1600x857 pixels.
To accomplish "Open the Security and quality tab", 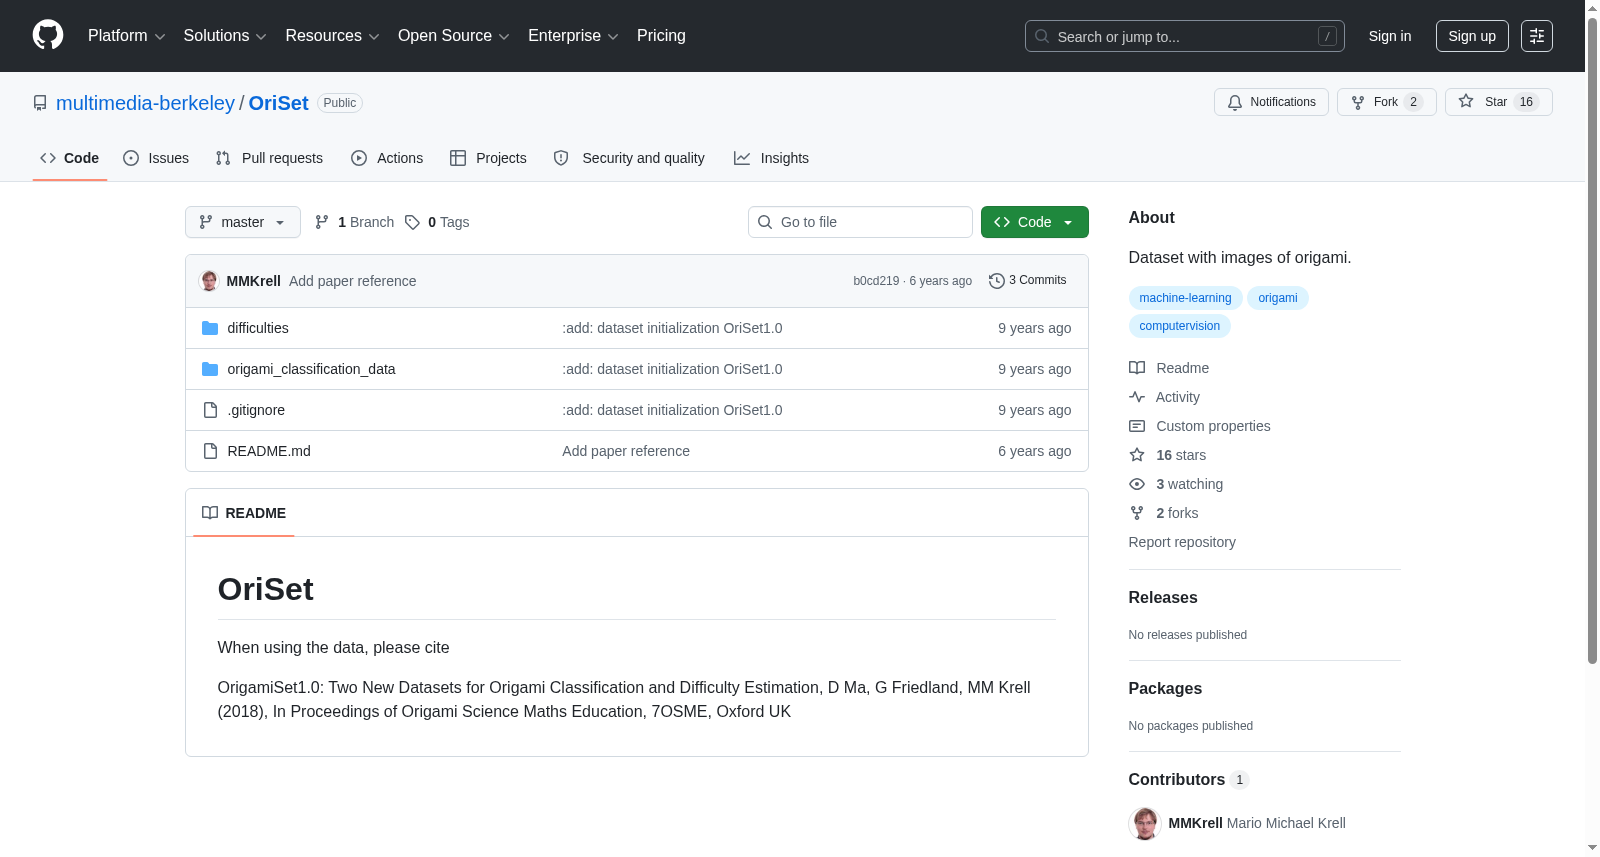I will pyautogui.click(x=629, y=158).
